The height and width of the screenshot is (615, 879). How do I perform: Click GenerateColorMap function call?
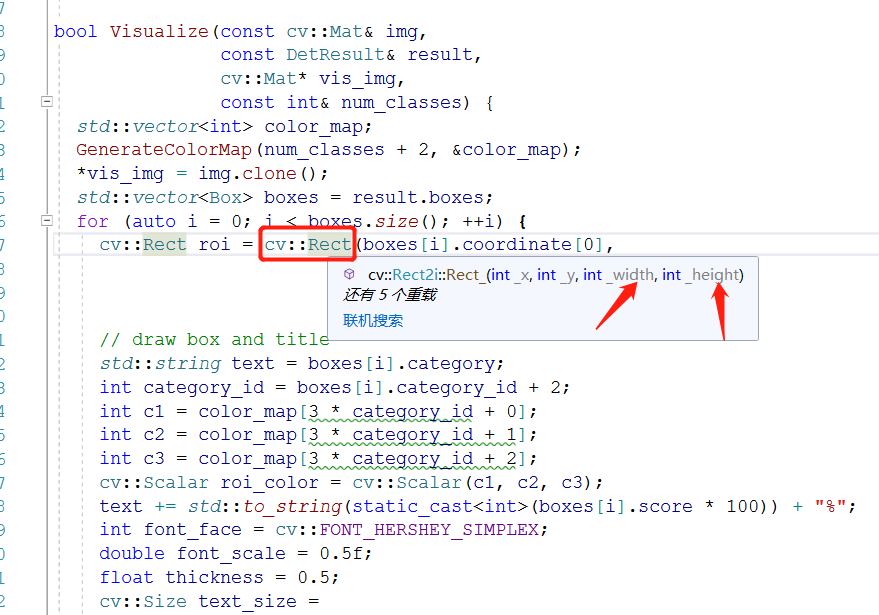pyautogui.click(x=164, y=150)
